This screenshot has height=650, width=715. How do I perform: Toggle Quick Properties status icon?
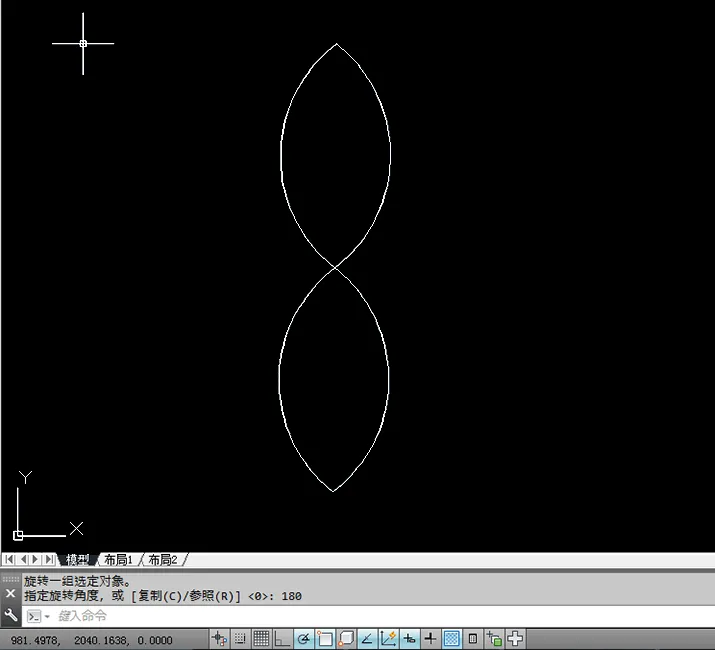(x=473, y=639)
